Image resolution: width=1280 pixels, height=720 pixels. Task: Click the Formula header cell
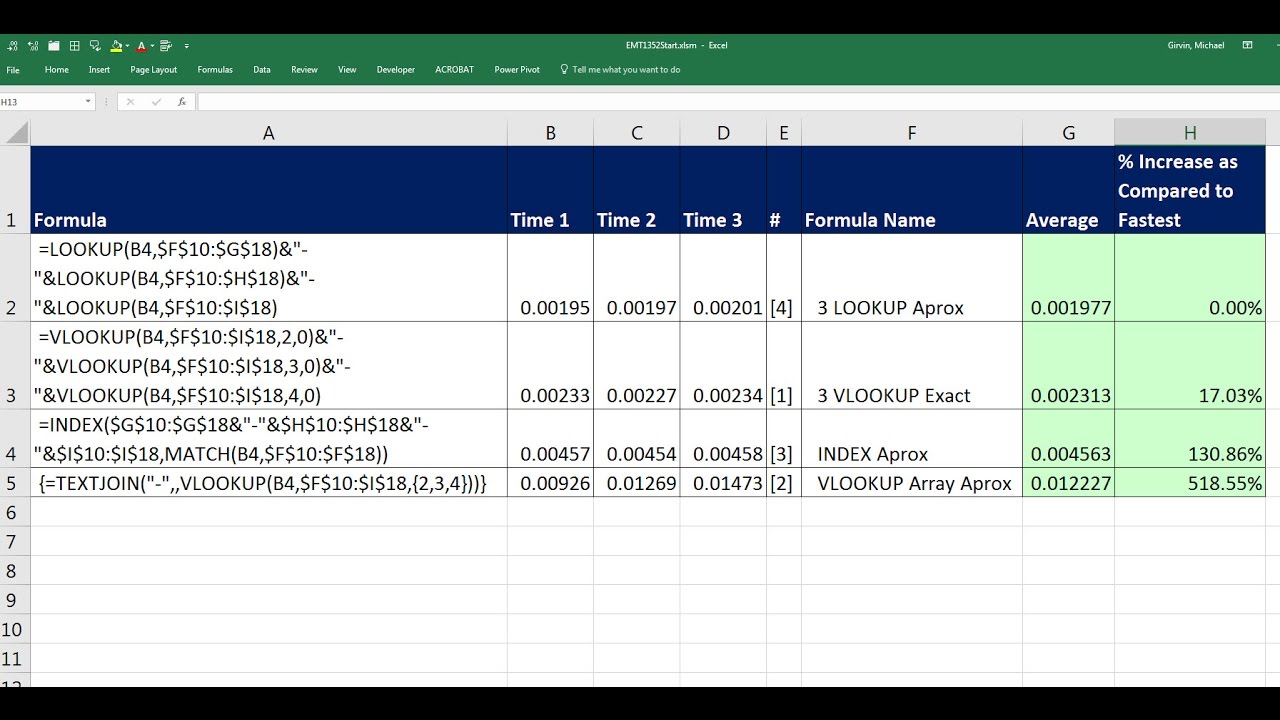click(x=269, y=190)
